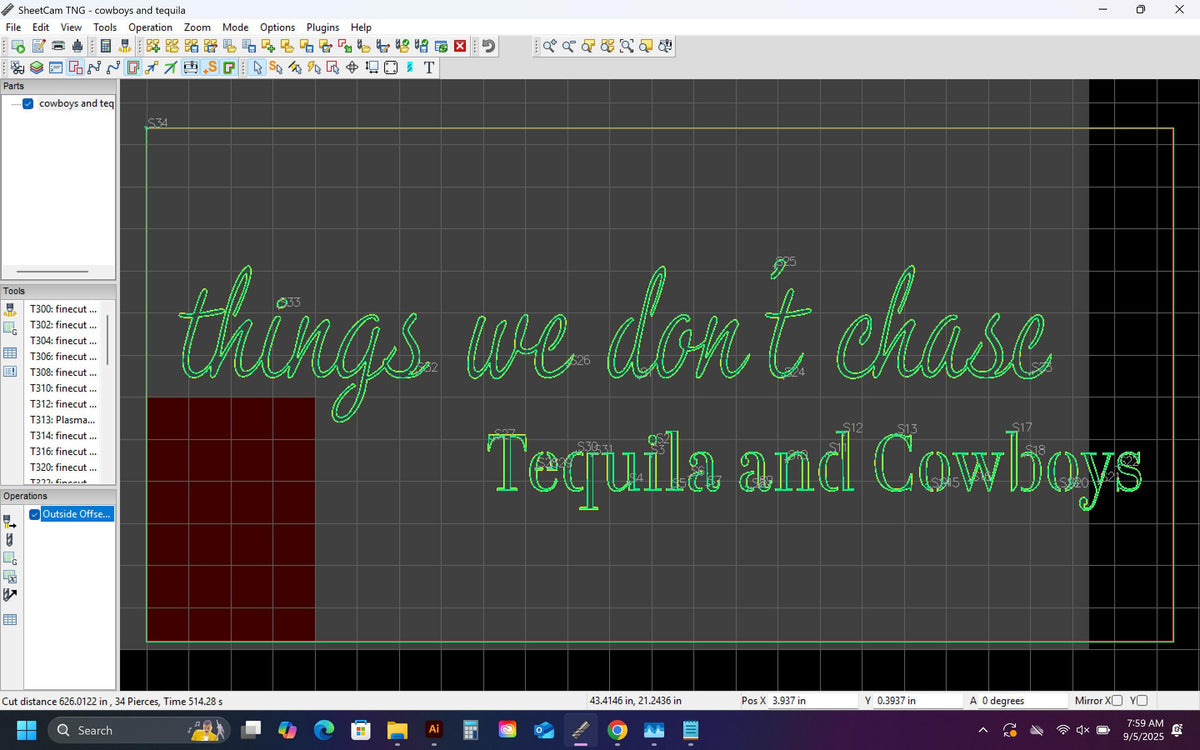Select tool T316: finecut in list
Image resolution: width=1200 pixels, height=750 pixels.
[x=64, y=452]
